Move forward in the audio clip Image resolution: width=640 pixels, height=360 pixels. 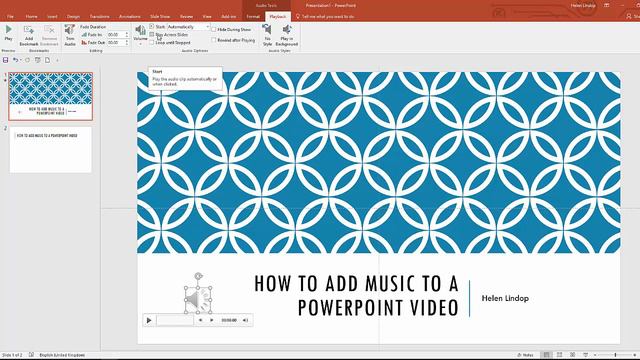pyautogui.click(x=211, y=320)
